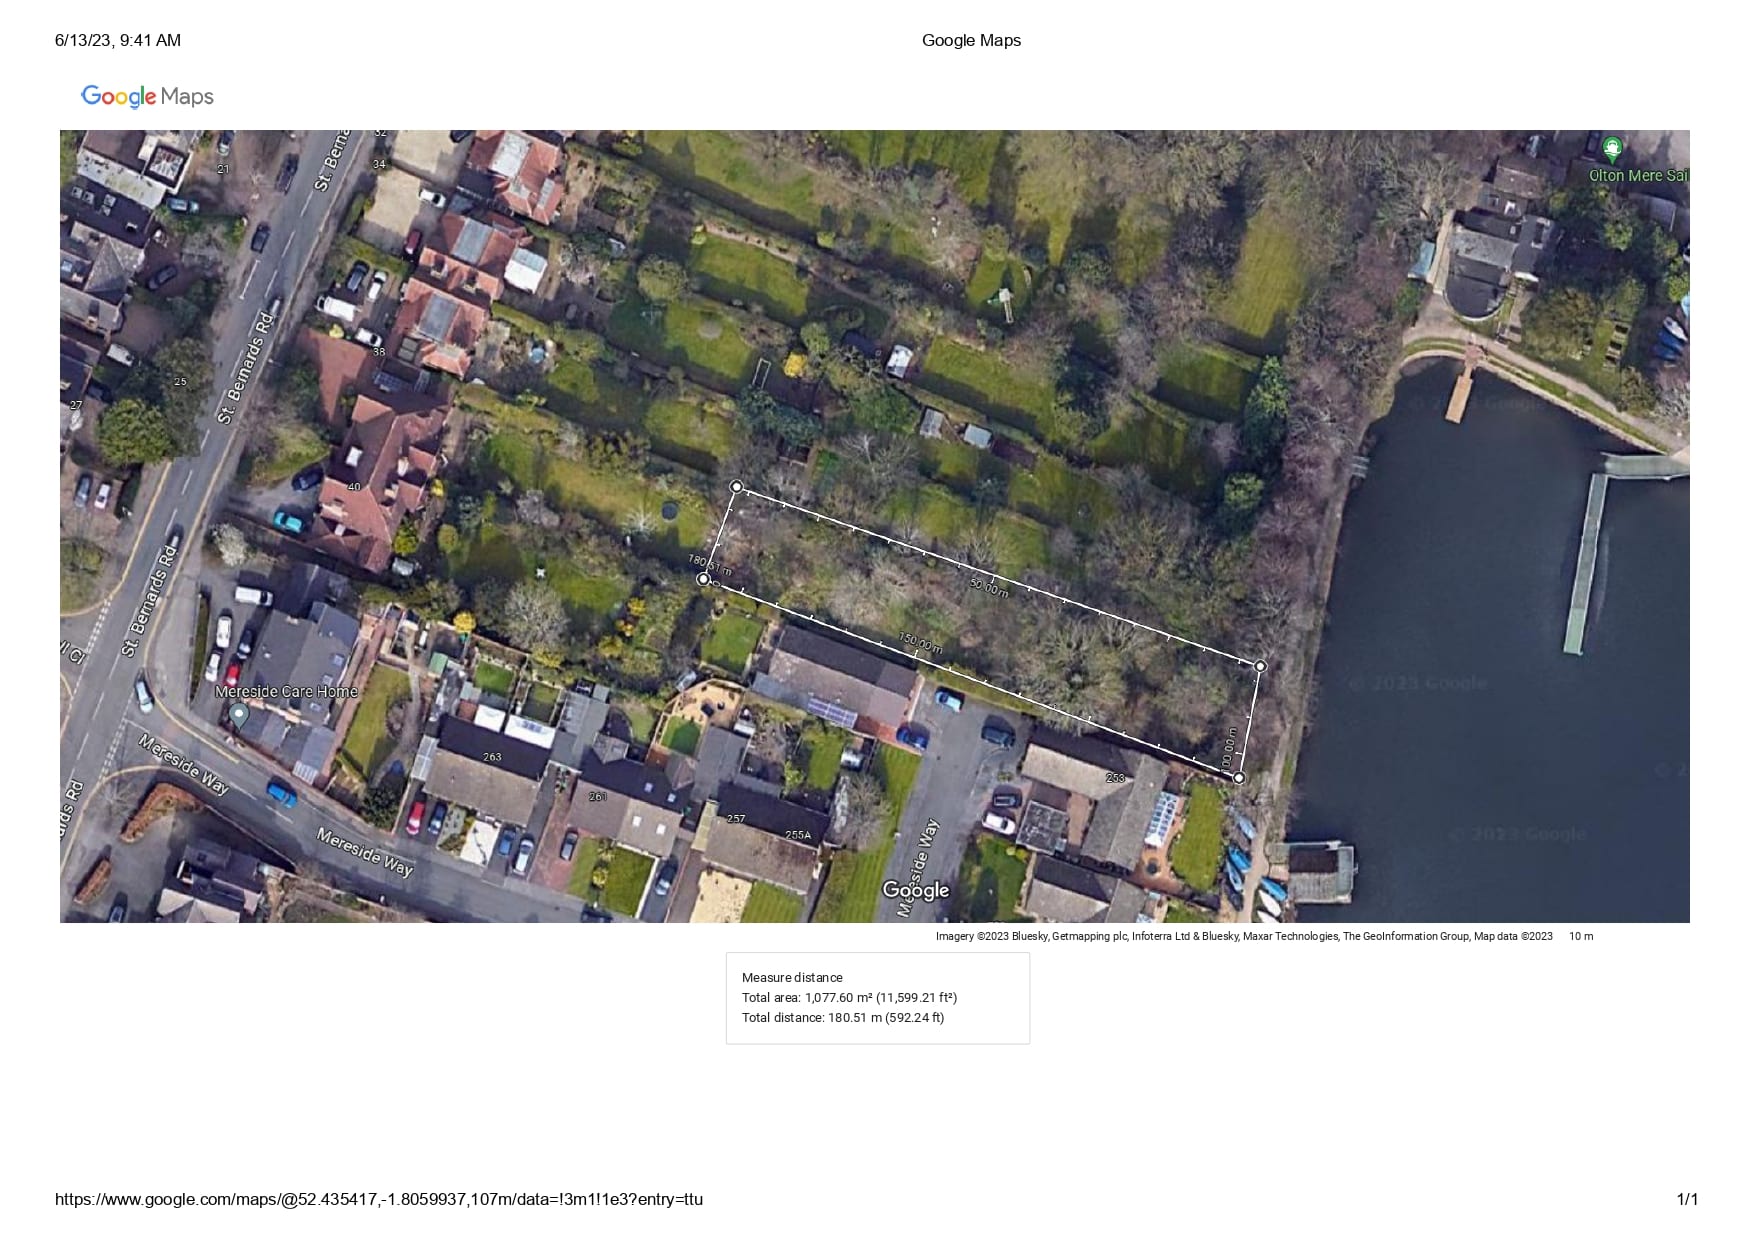Open the Mereside Care Home label
Screen dimensions: 1754x1240
(x=286, y=691)
